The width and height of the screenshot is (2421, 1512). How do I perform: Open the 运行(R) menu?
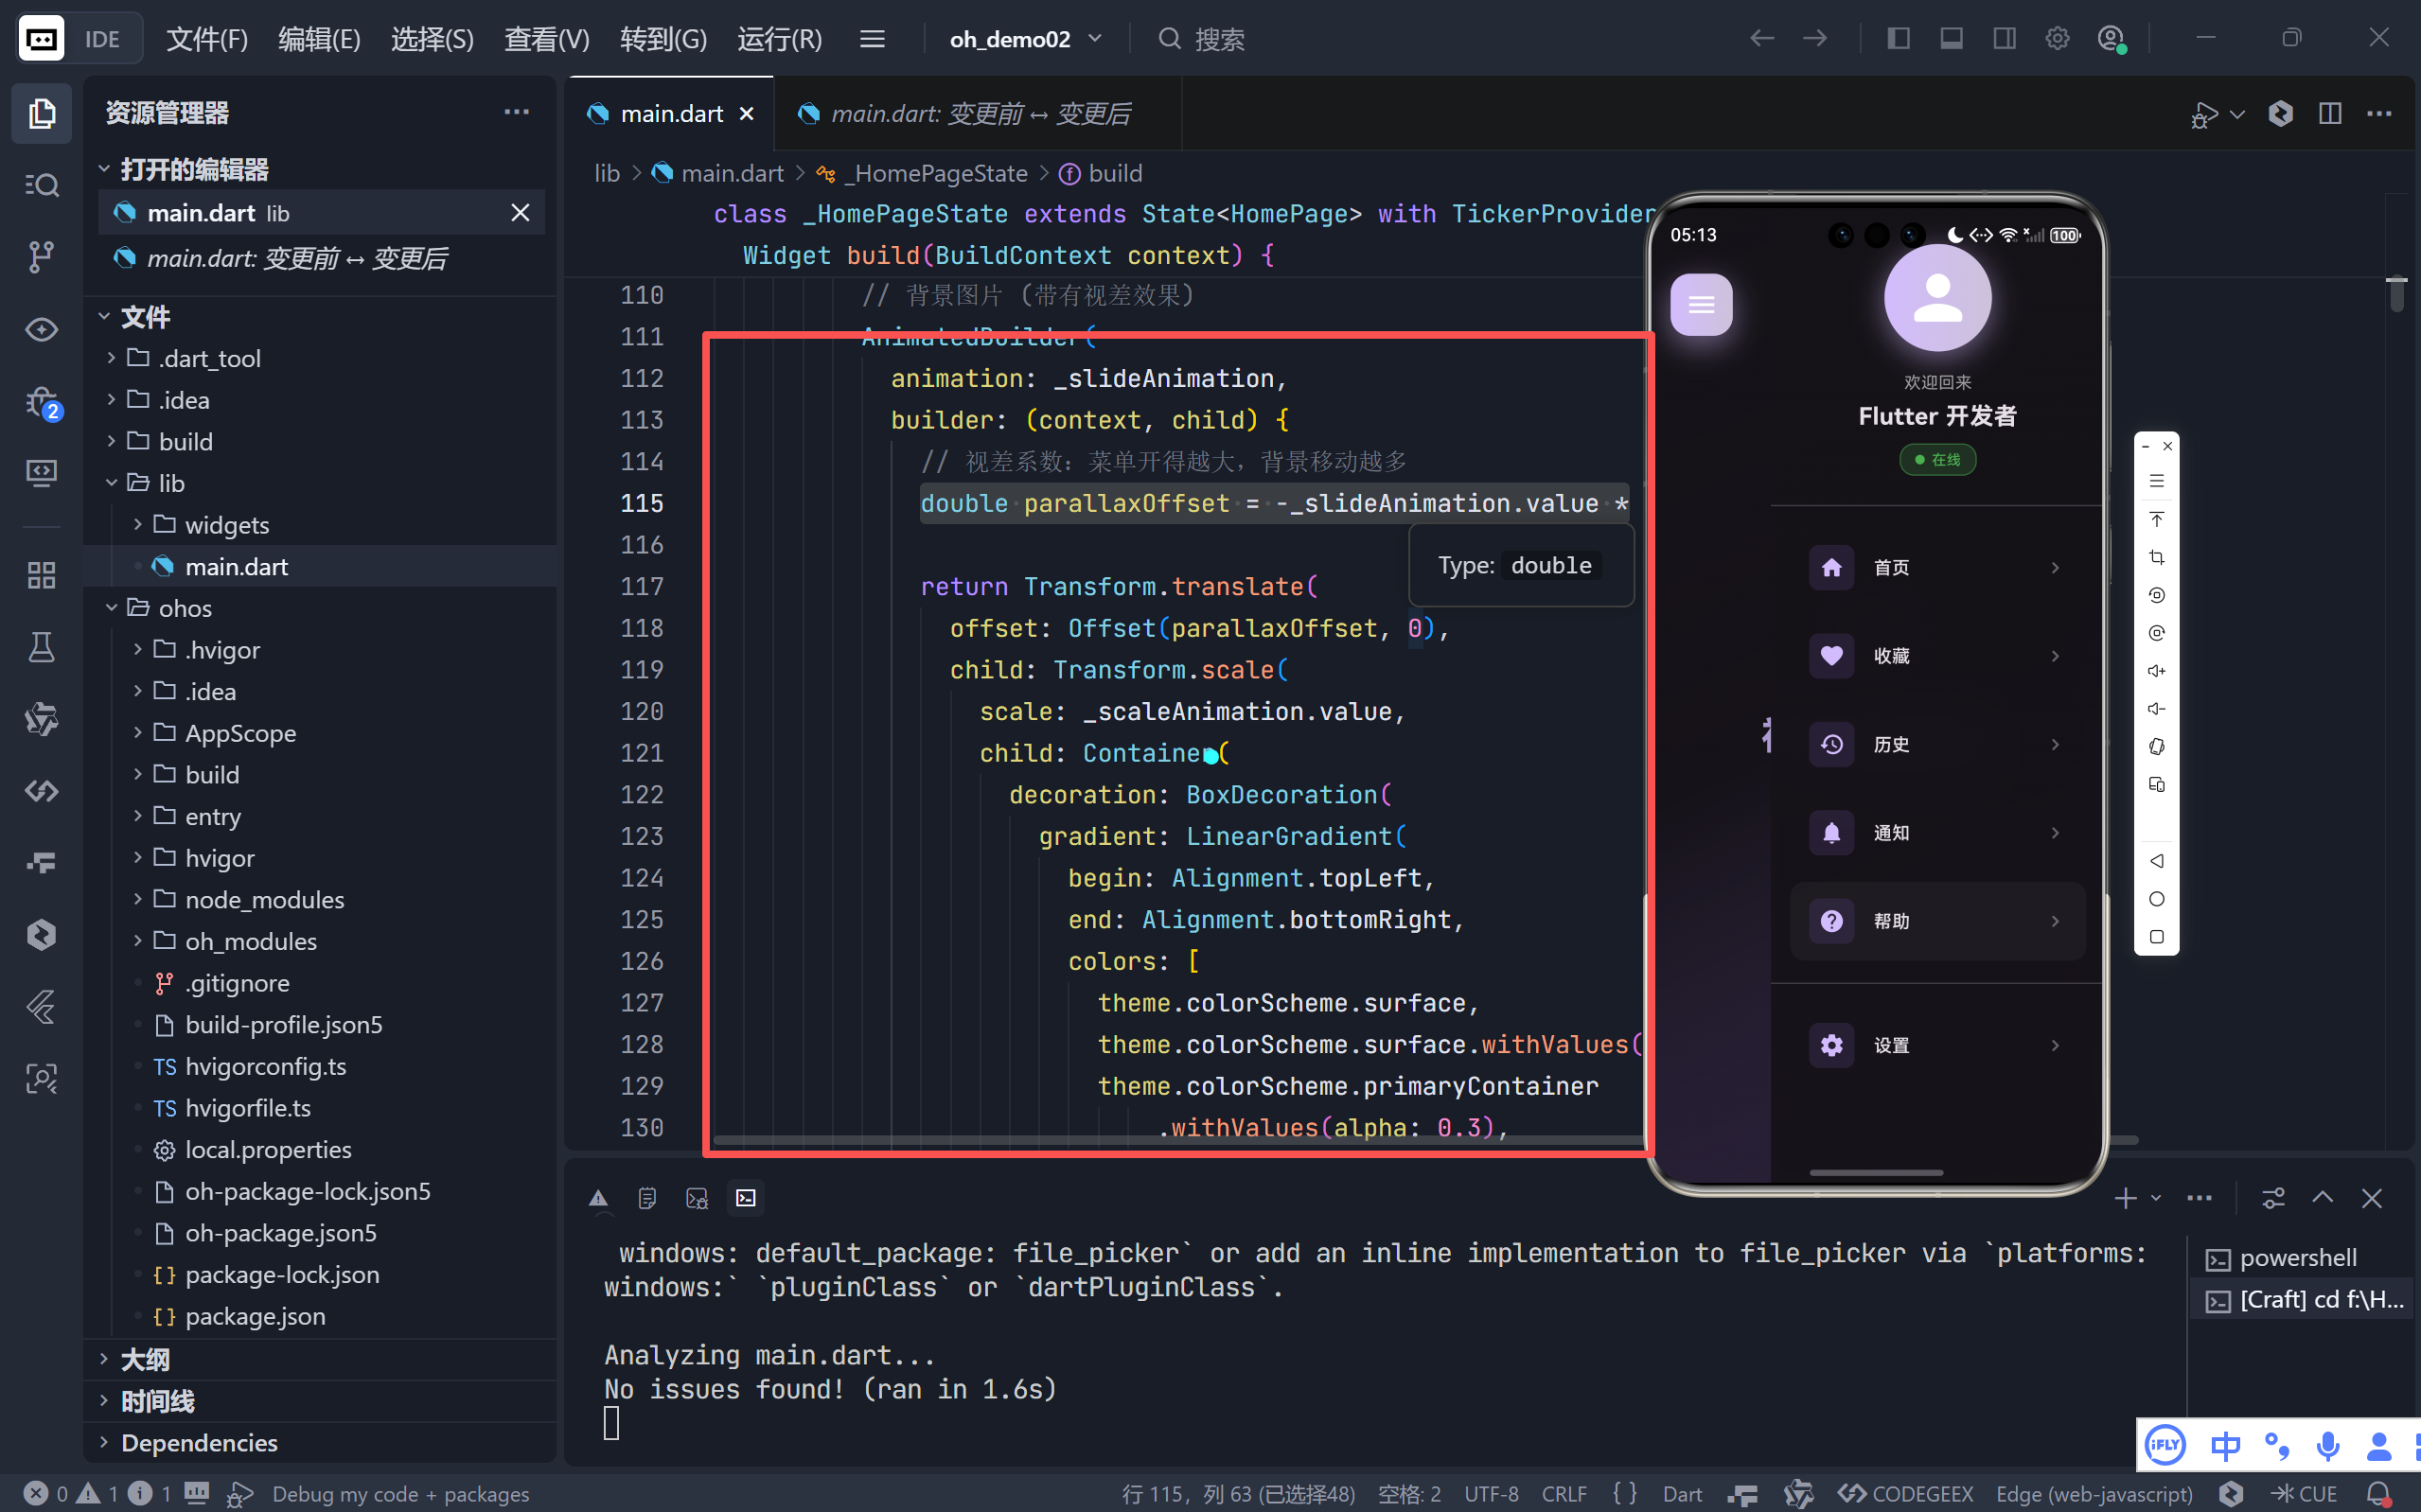[779, 39]
